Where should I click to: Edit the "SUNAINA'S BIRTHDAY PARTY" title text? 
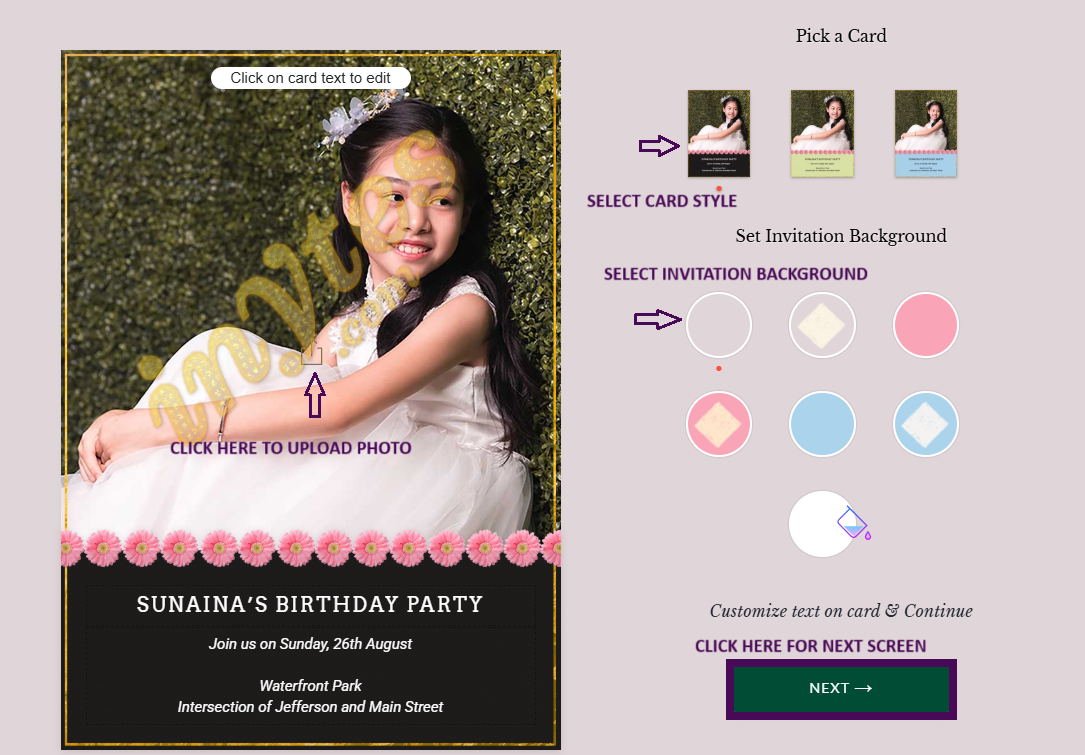pyautogui.click(x=310, y=605)
